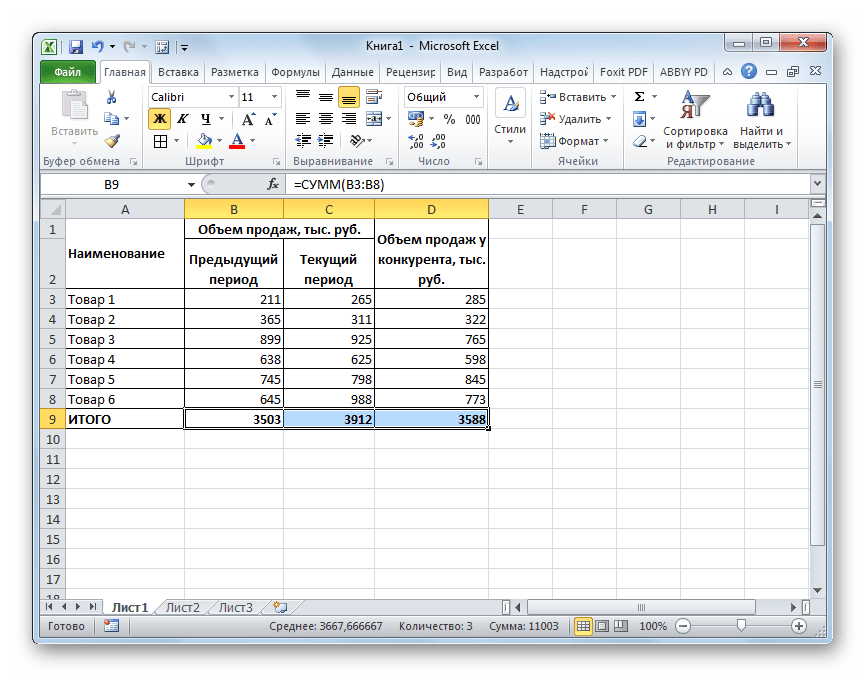
Task: Expand the formula bar
Action: (x=817, y=184)
